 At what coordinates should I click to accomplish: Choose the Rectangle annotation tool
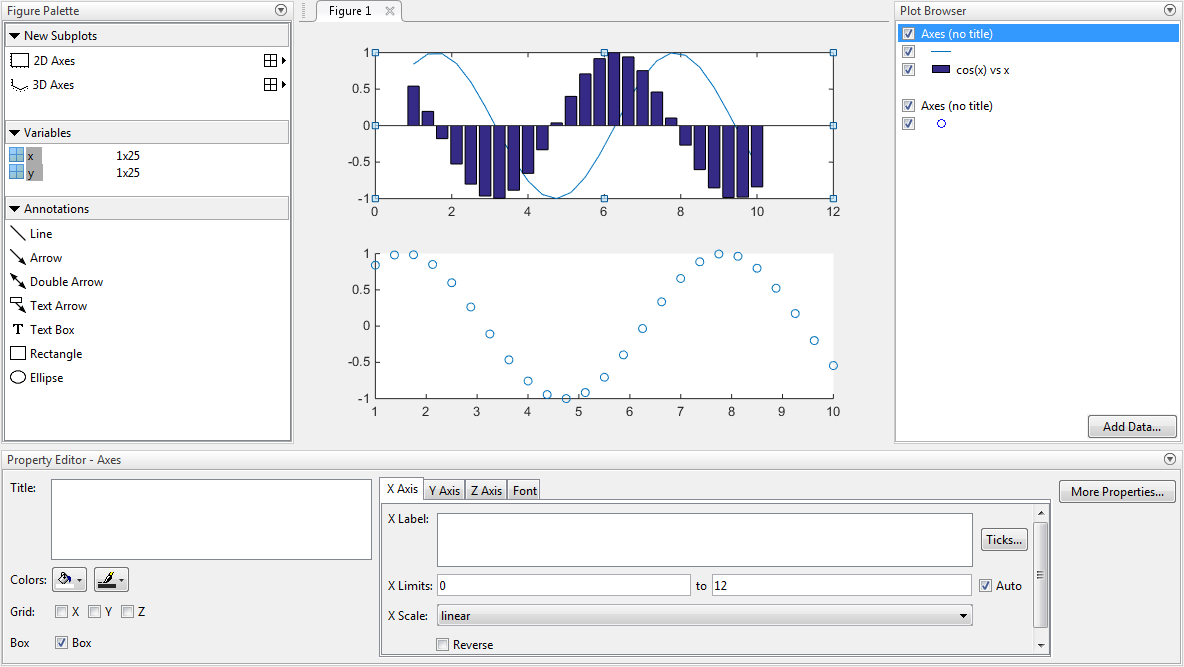click(x=46, y=354)
